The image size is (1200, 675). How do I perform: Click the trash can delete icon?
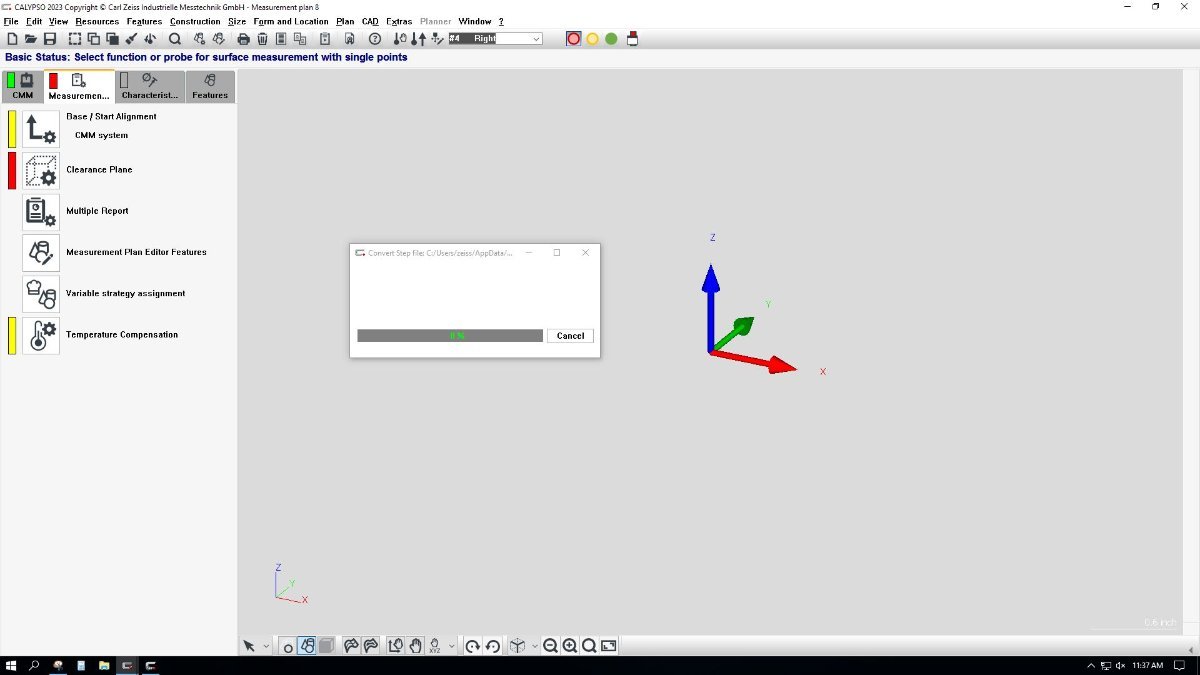tap(262, 39)
